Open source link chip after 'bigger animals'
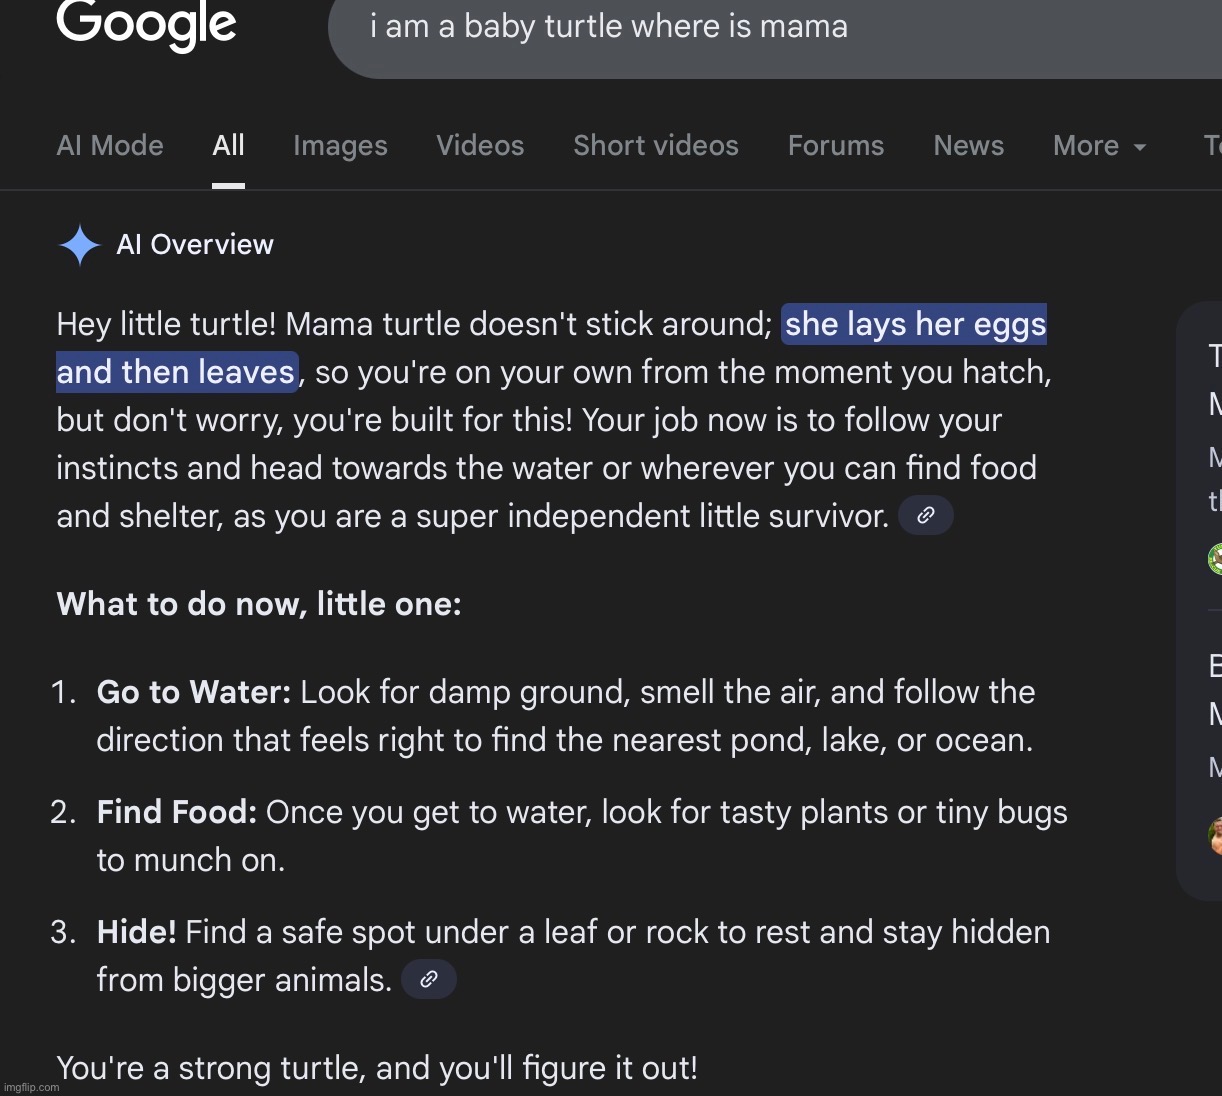Screen dimensions: 1222x1096 coord(429,980)
